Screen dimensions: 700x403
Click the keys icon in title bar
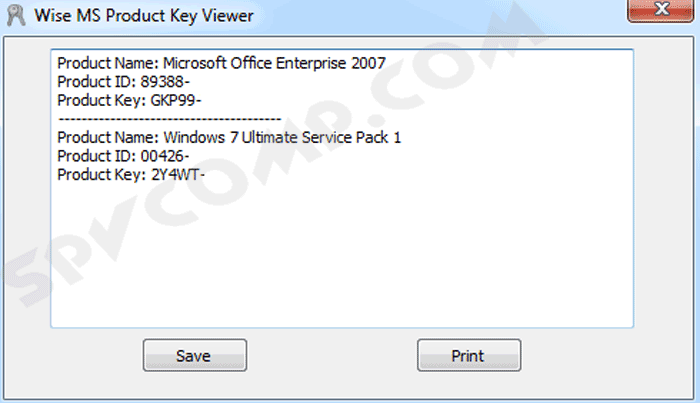(16, 15)
